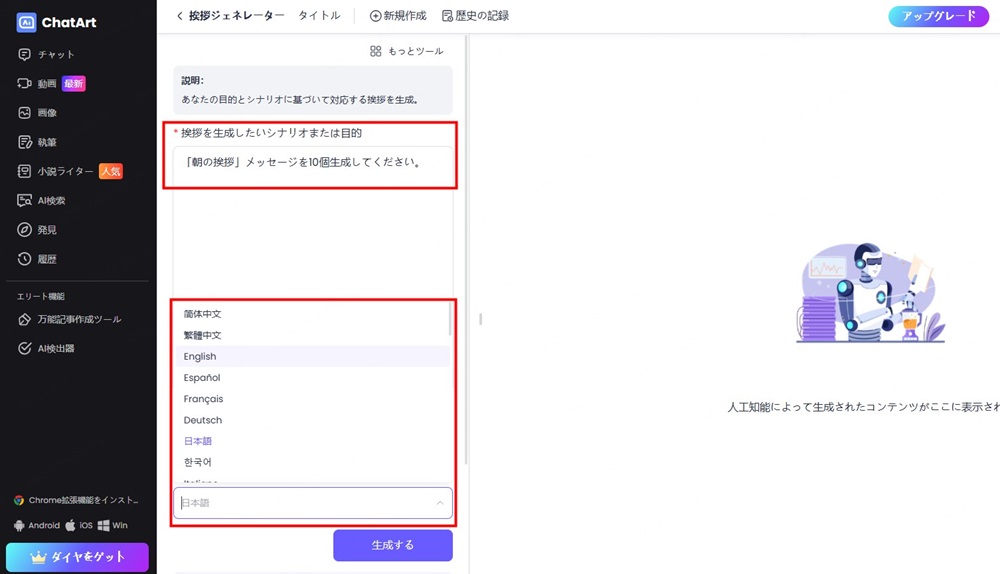Open 万能記事作成ツール in sidebar
The image size is (1000, 574).
click(79, 319)
